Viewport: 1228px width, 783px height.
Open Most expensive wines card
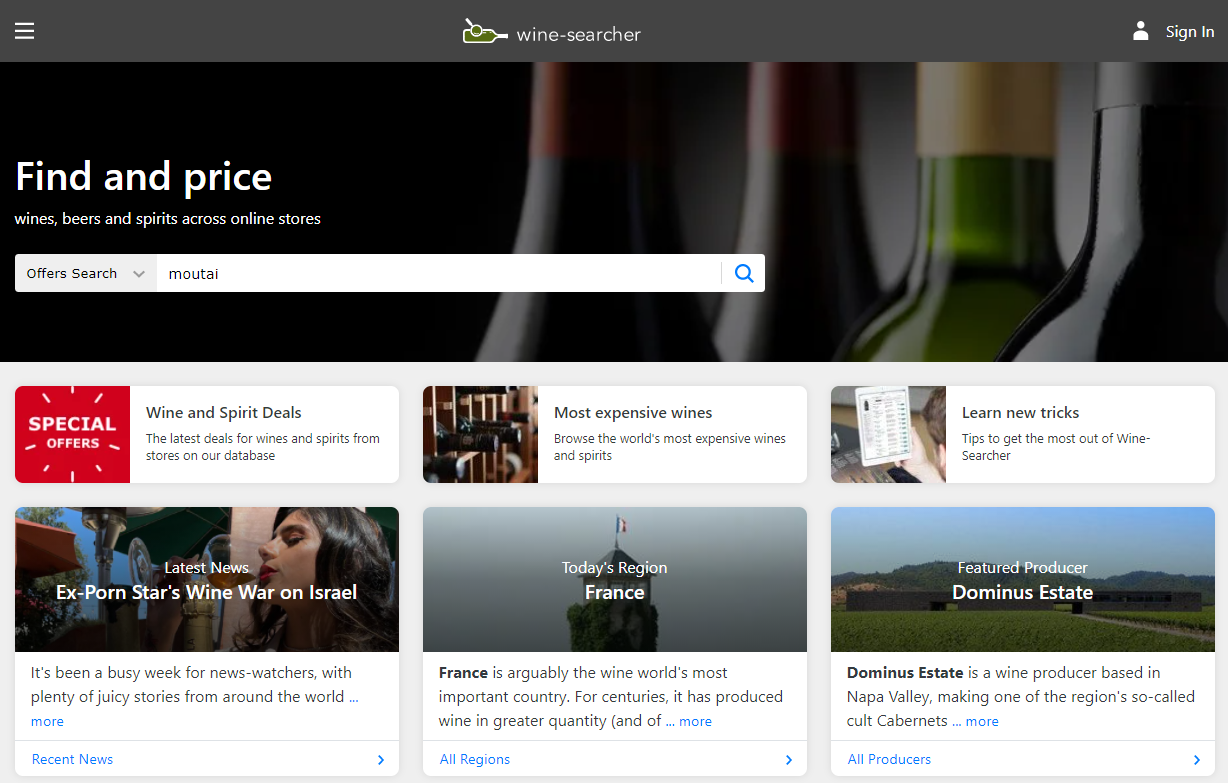670,434
